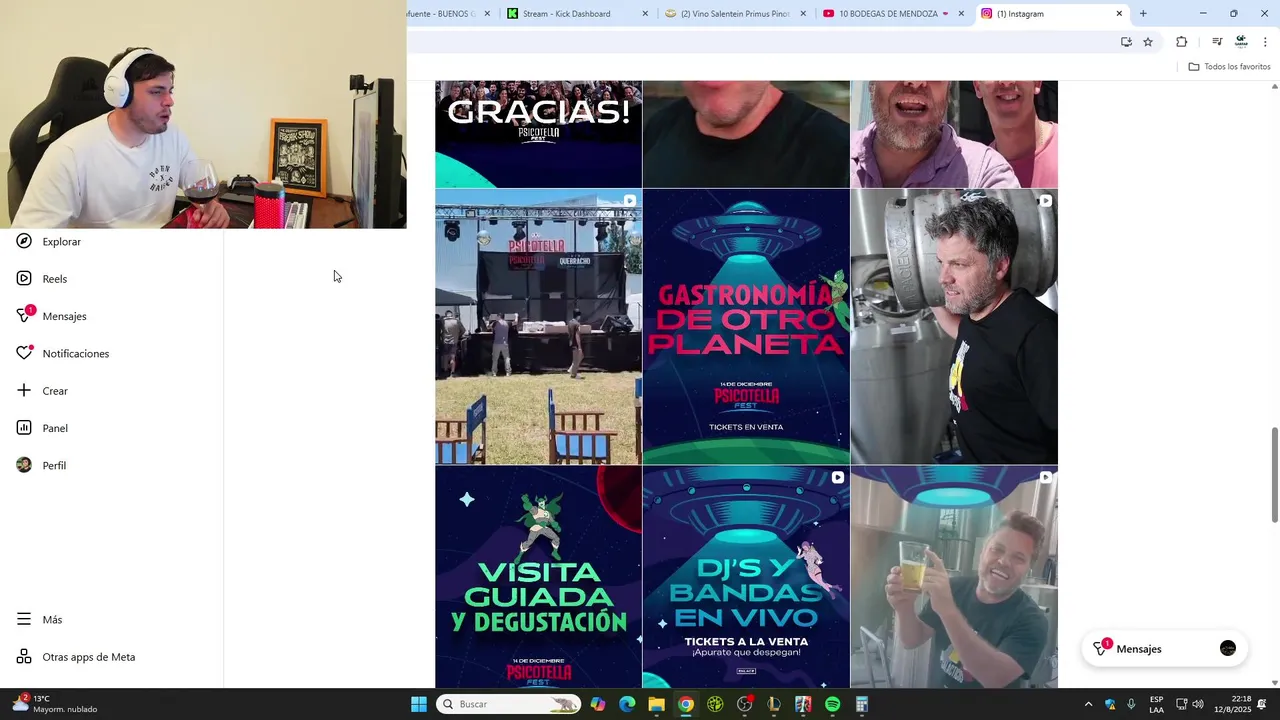Switch to the BUENOS tab
This screenshot has height=720, width=1280.
[x=452, y=14]
